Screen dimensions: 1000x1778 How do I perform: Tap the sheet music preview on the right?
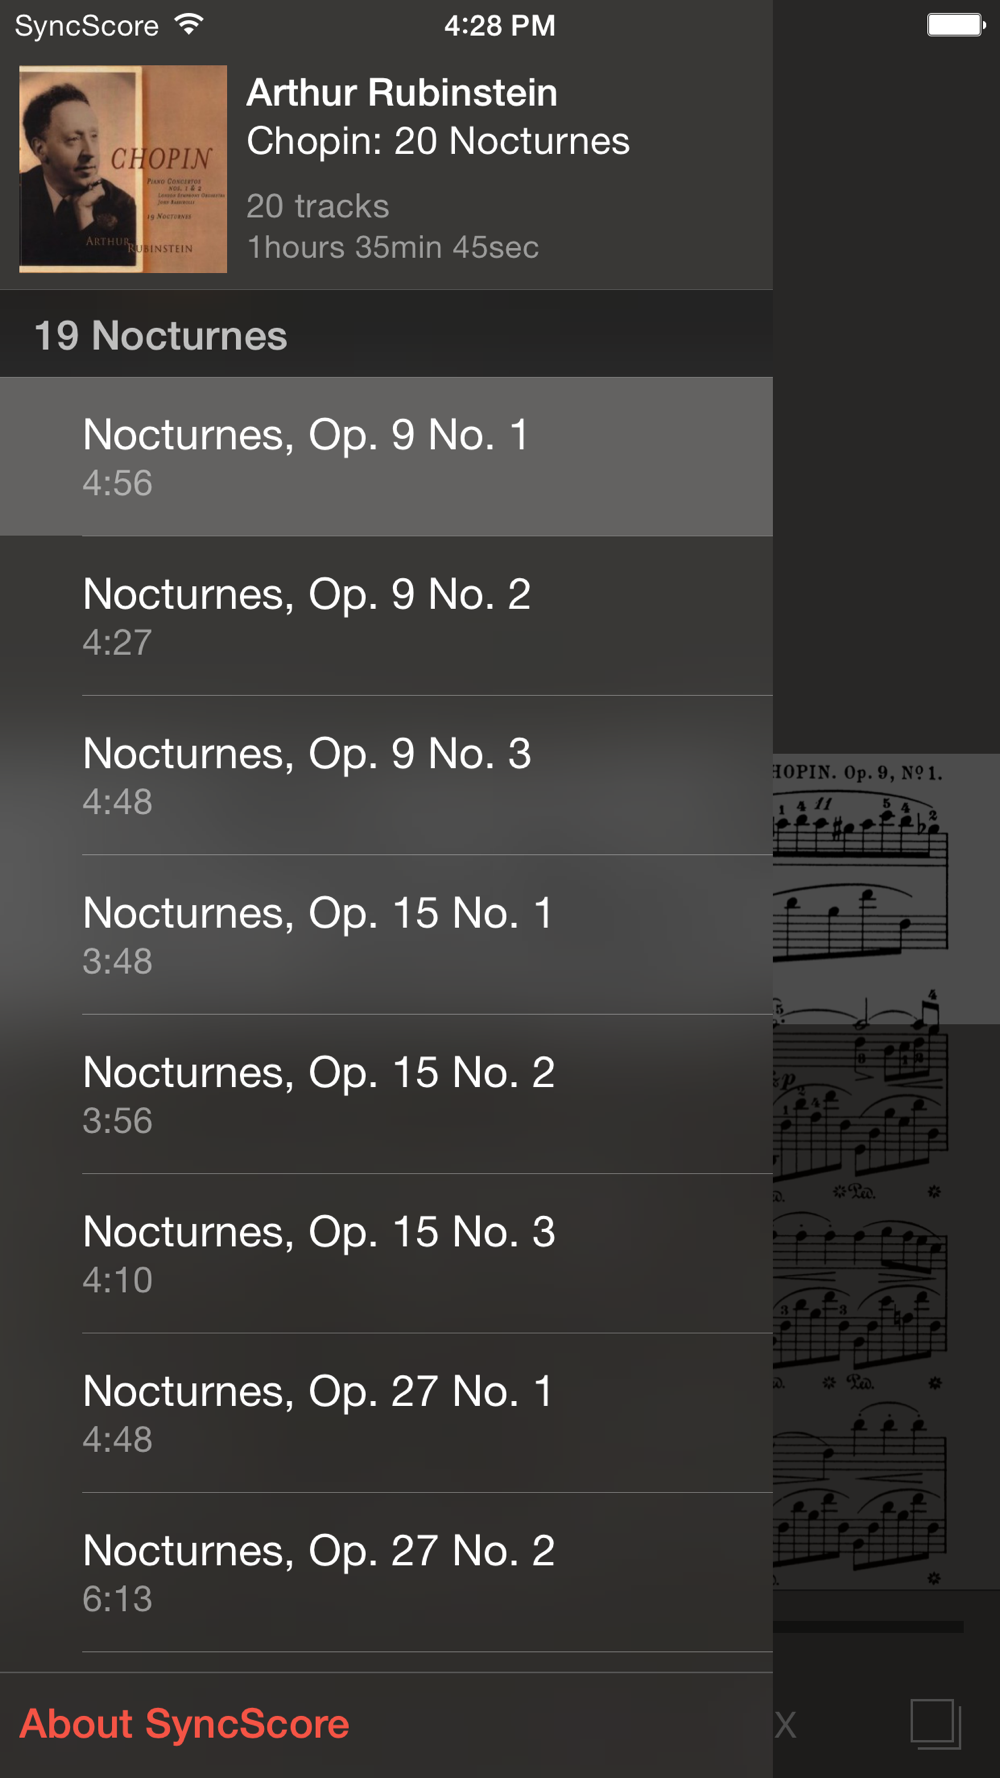tap(886, 1170)
